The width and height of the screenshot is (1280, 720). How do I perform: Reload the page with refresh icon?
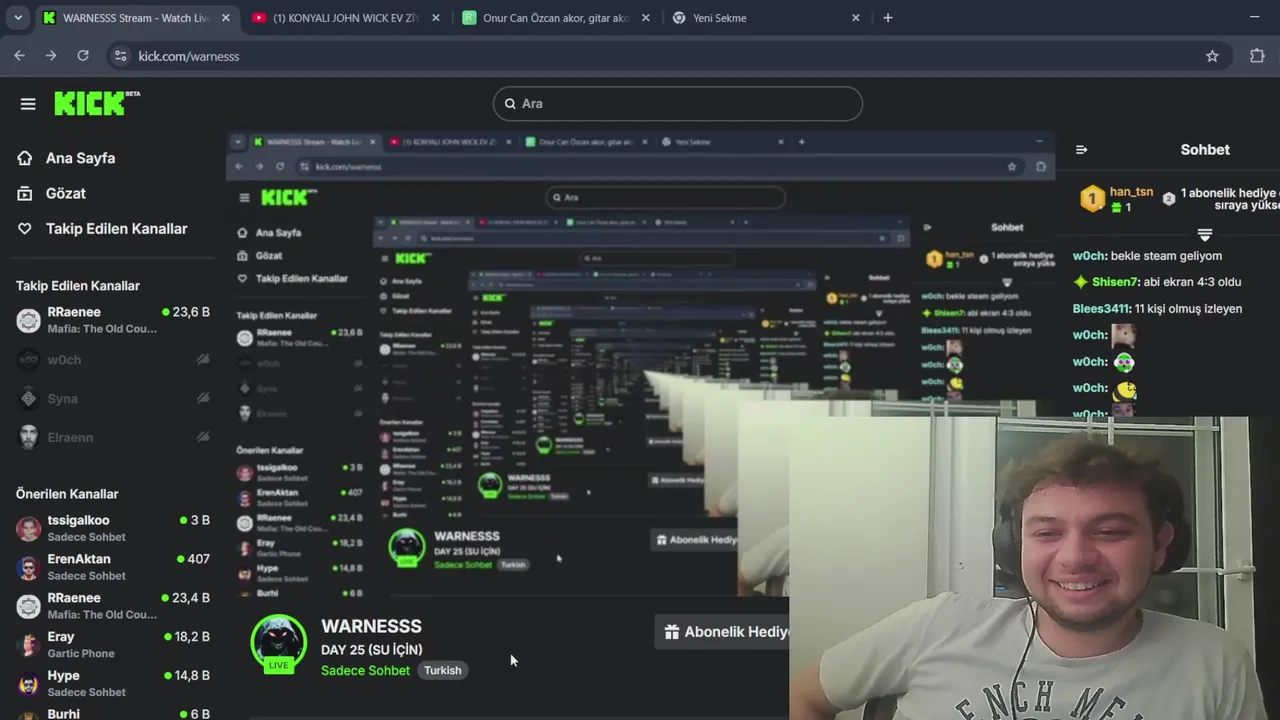point(83,56)
